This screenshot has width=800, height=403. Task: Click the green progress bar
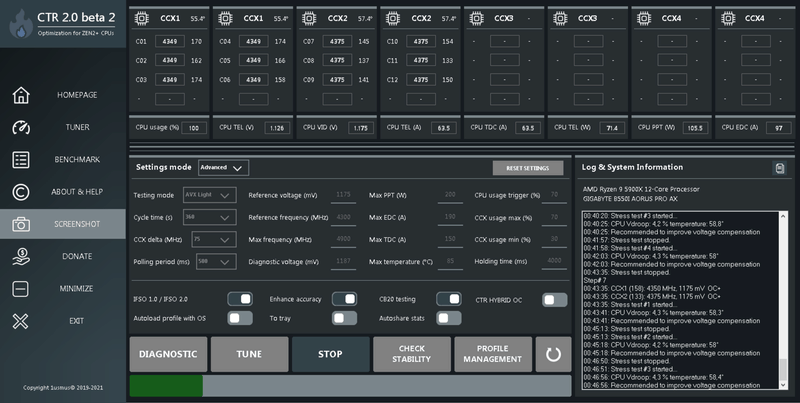(166, 386)
